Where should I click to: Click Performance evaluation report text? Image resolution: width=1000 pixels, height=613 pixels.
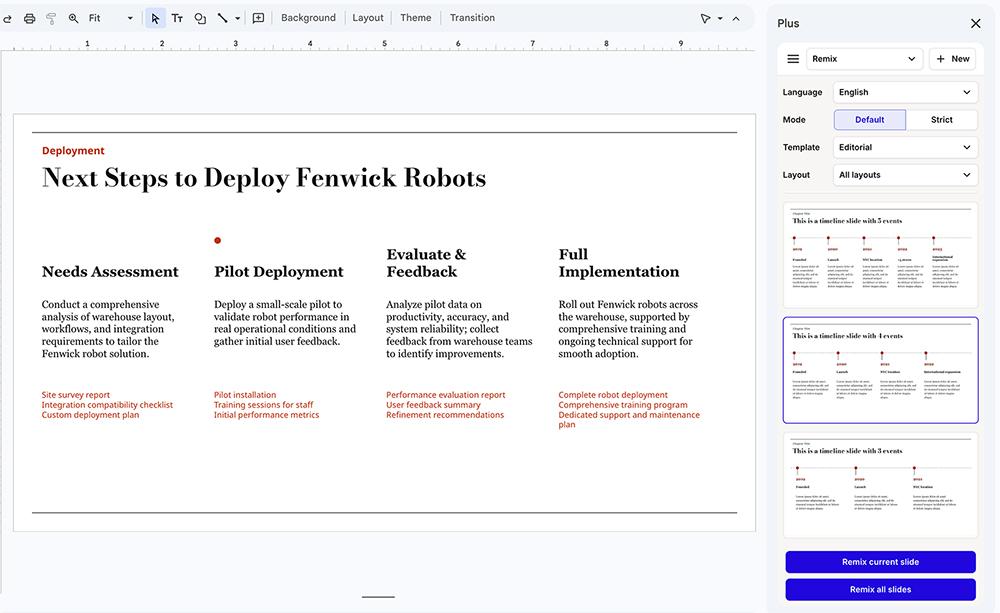[445, 395]
